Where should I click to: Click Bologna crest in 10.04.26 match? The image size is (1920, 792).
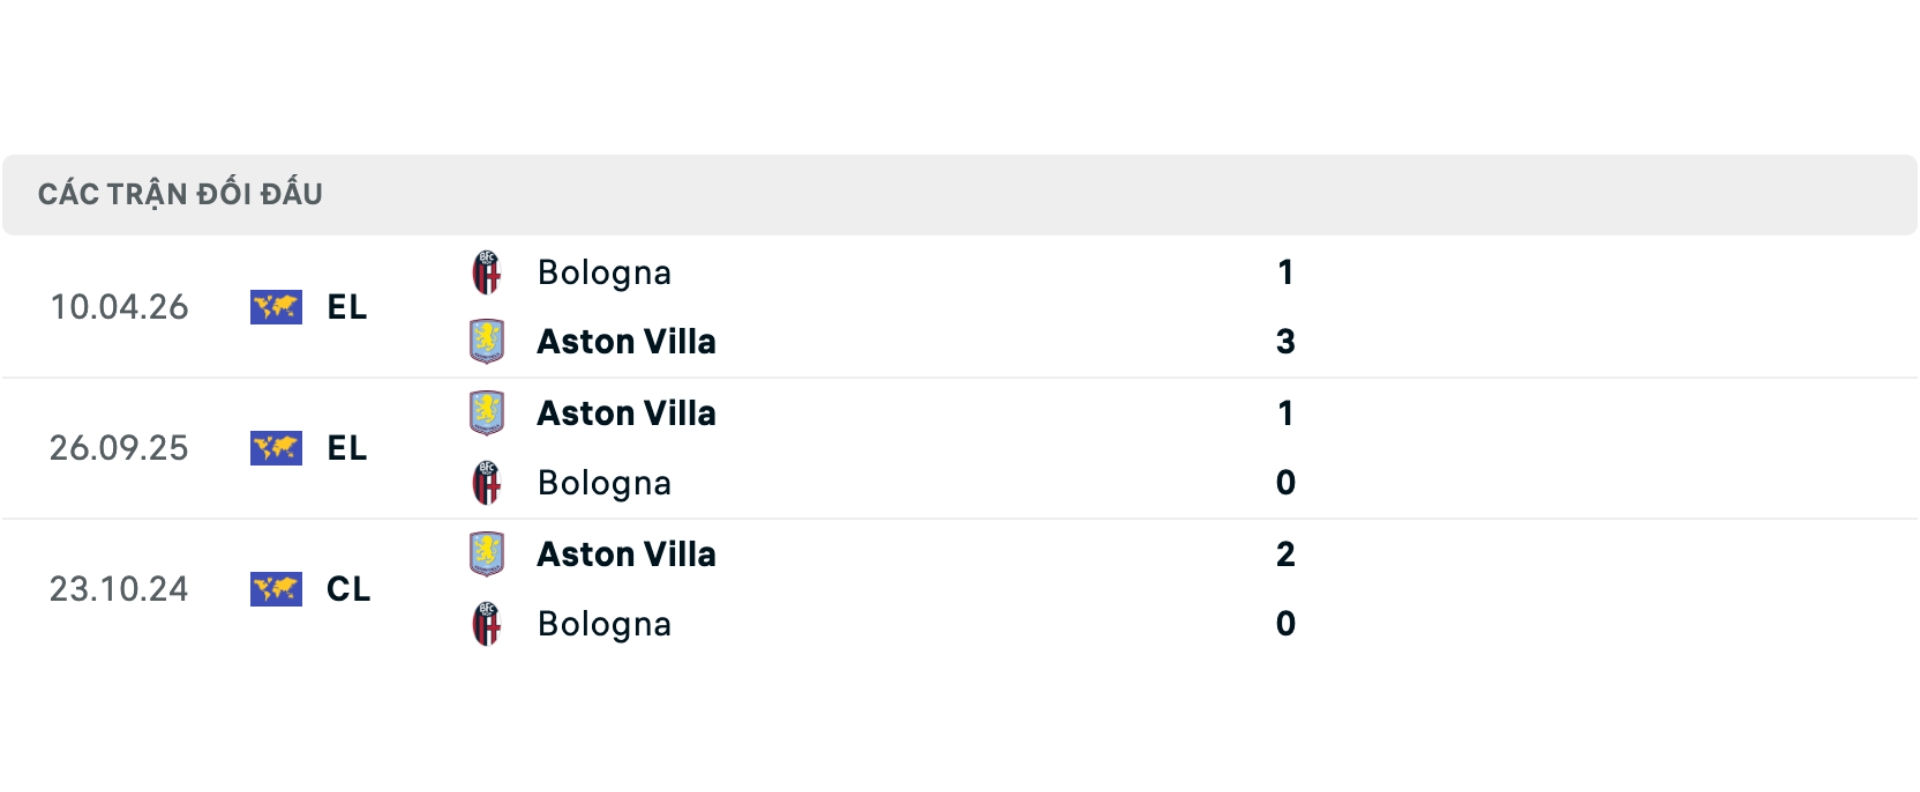coord(487,272)
